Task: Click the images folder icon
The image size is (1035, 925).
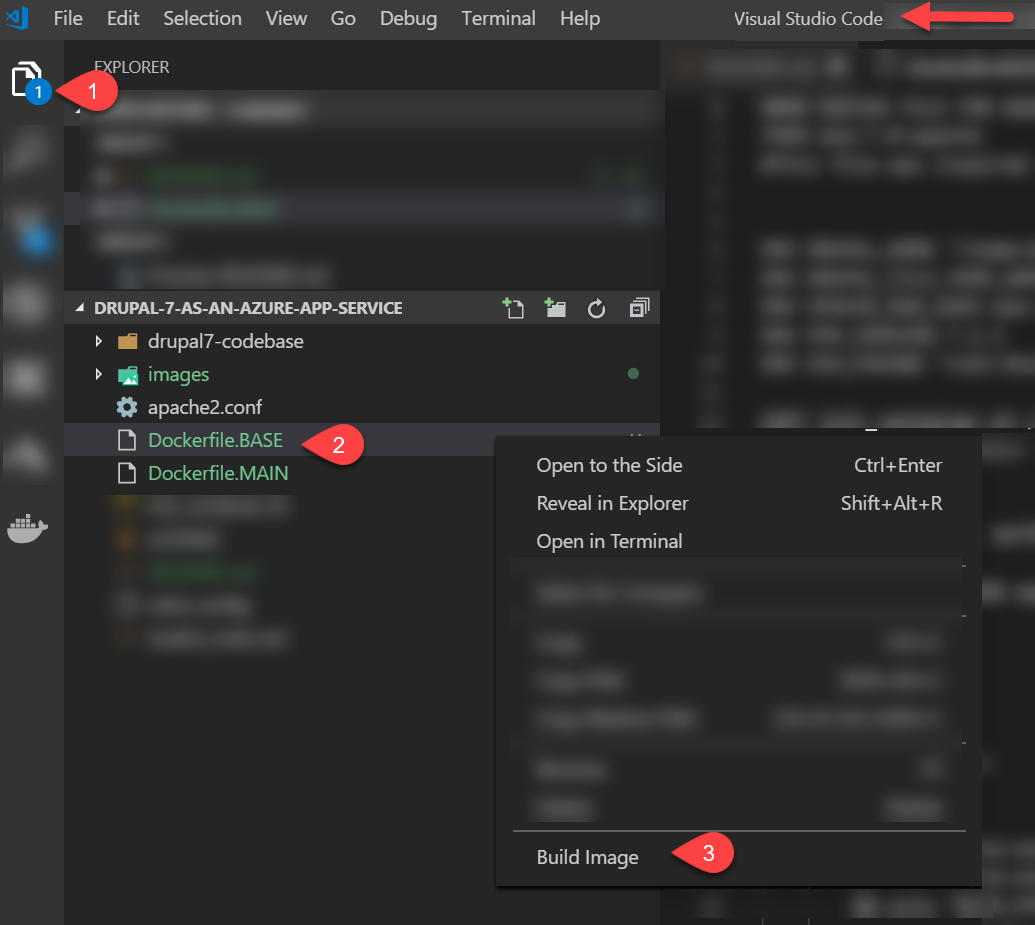Action: click(x=127, y=375)
